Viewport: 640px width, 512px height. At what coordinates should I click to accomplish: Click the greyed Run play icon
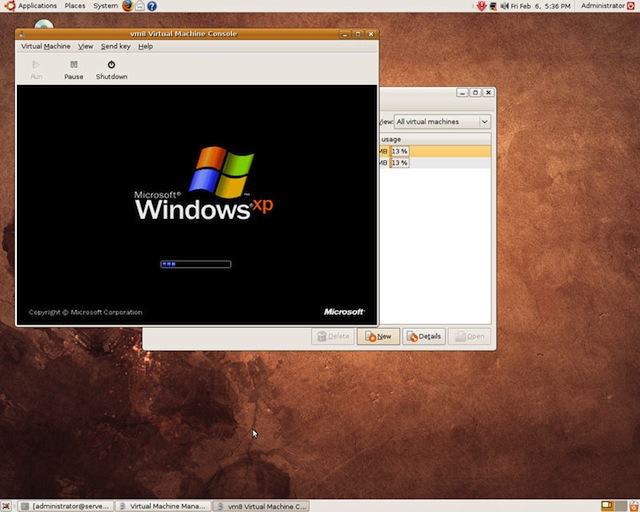pos(36,65)
